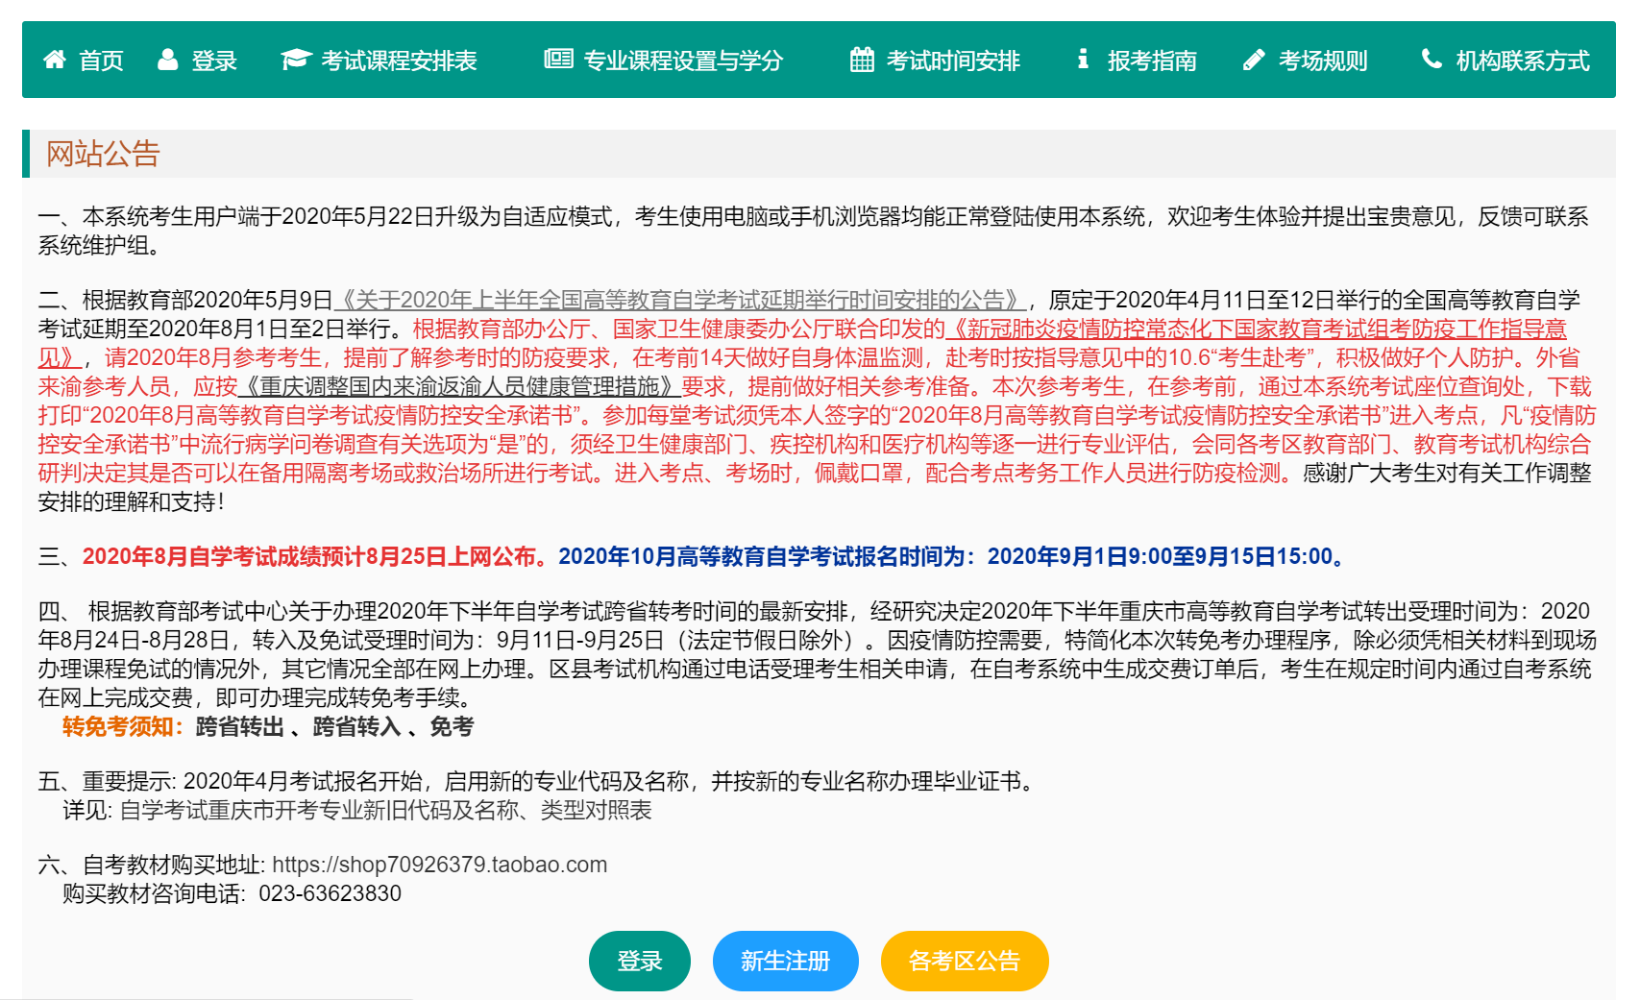Click the newspaper icon beside 专业课程设置与学分
This screenshot has width=1640, height=1000.
pos(558,59)
